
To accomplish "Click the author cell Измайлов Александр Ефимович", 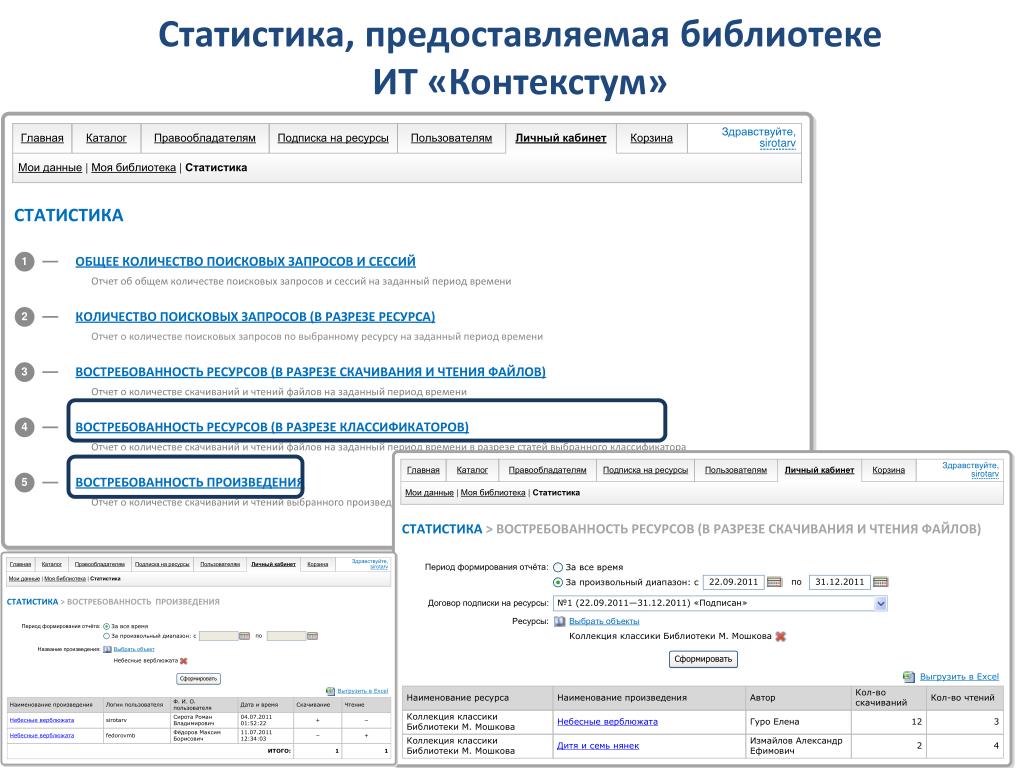I will (796, 746).
